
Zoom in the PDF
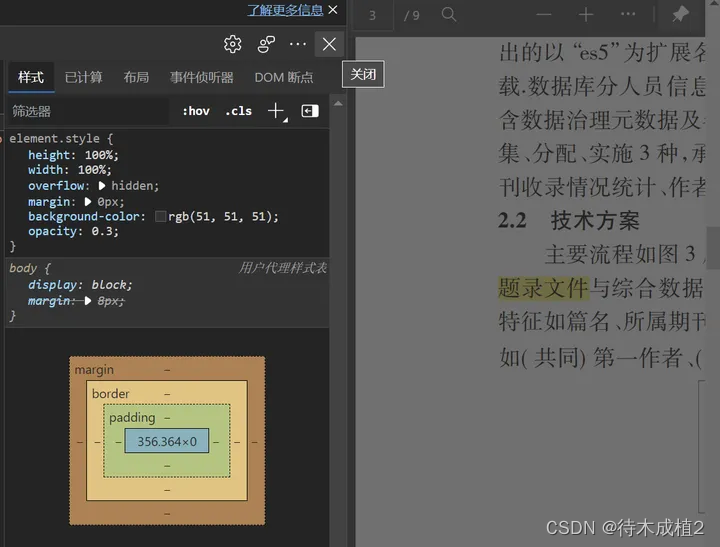(585, 15)
